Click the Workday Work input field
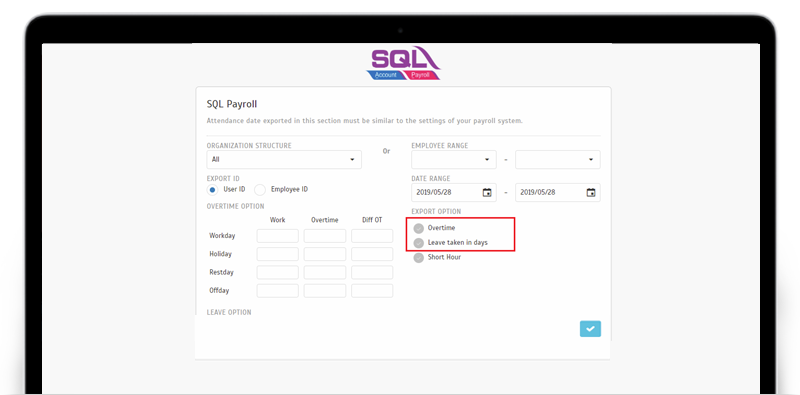Image resolution: width=800 pixels, height=395 pixels. pyautogui.click(x=278, y=236)
